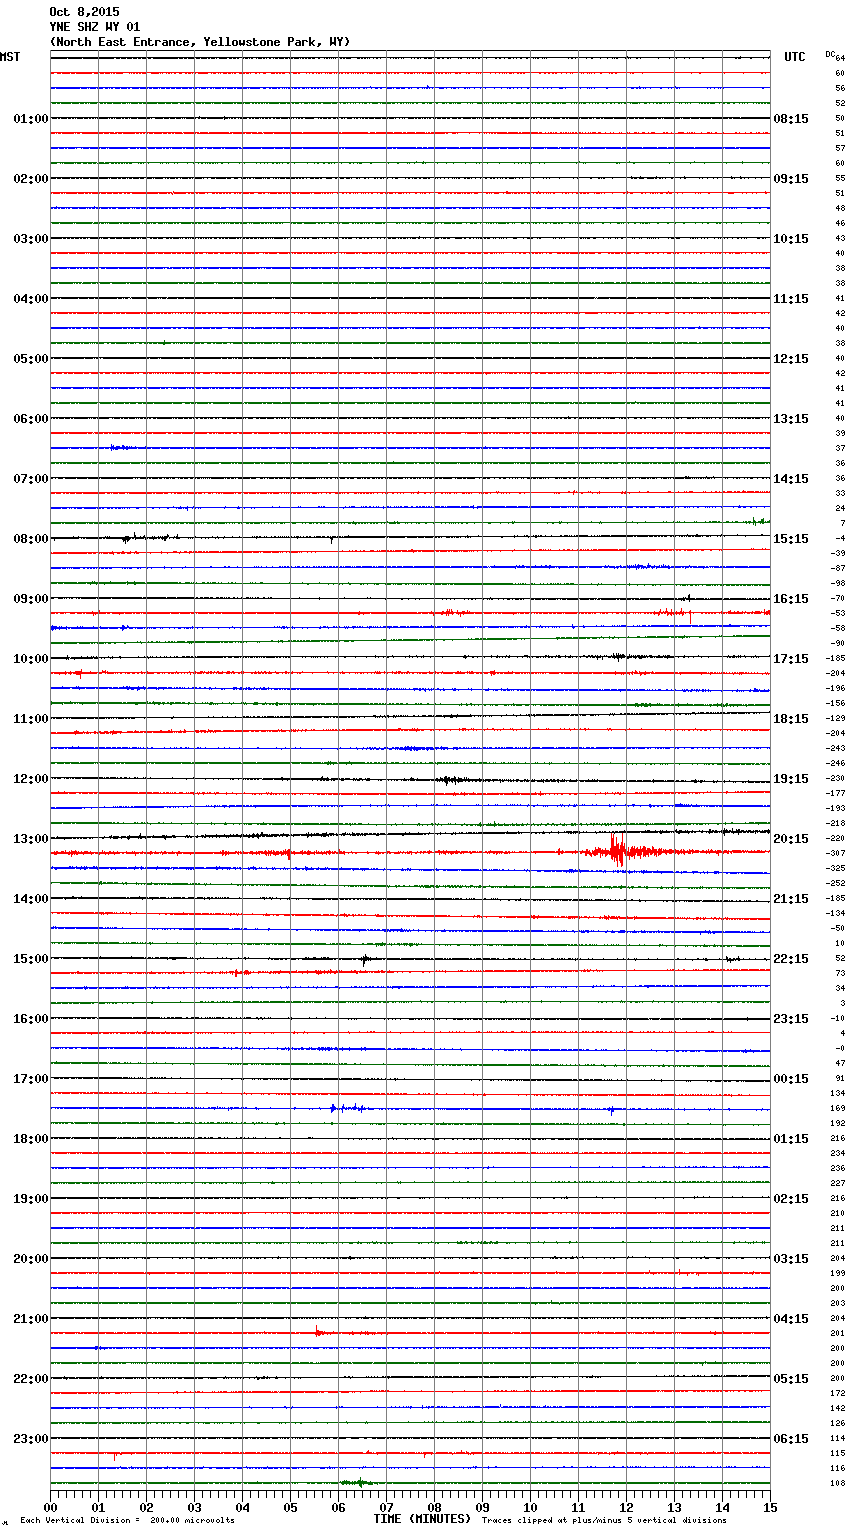Select the 07:00 MST row label
This screenshot has height=1534, width=850.
(31, 479)
